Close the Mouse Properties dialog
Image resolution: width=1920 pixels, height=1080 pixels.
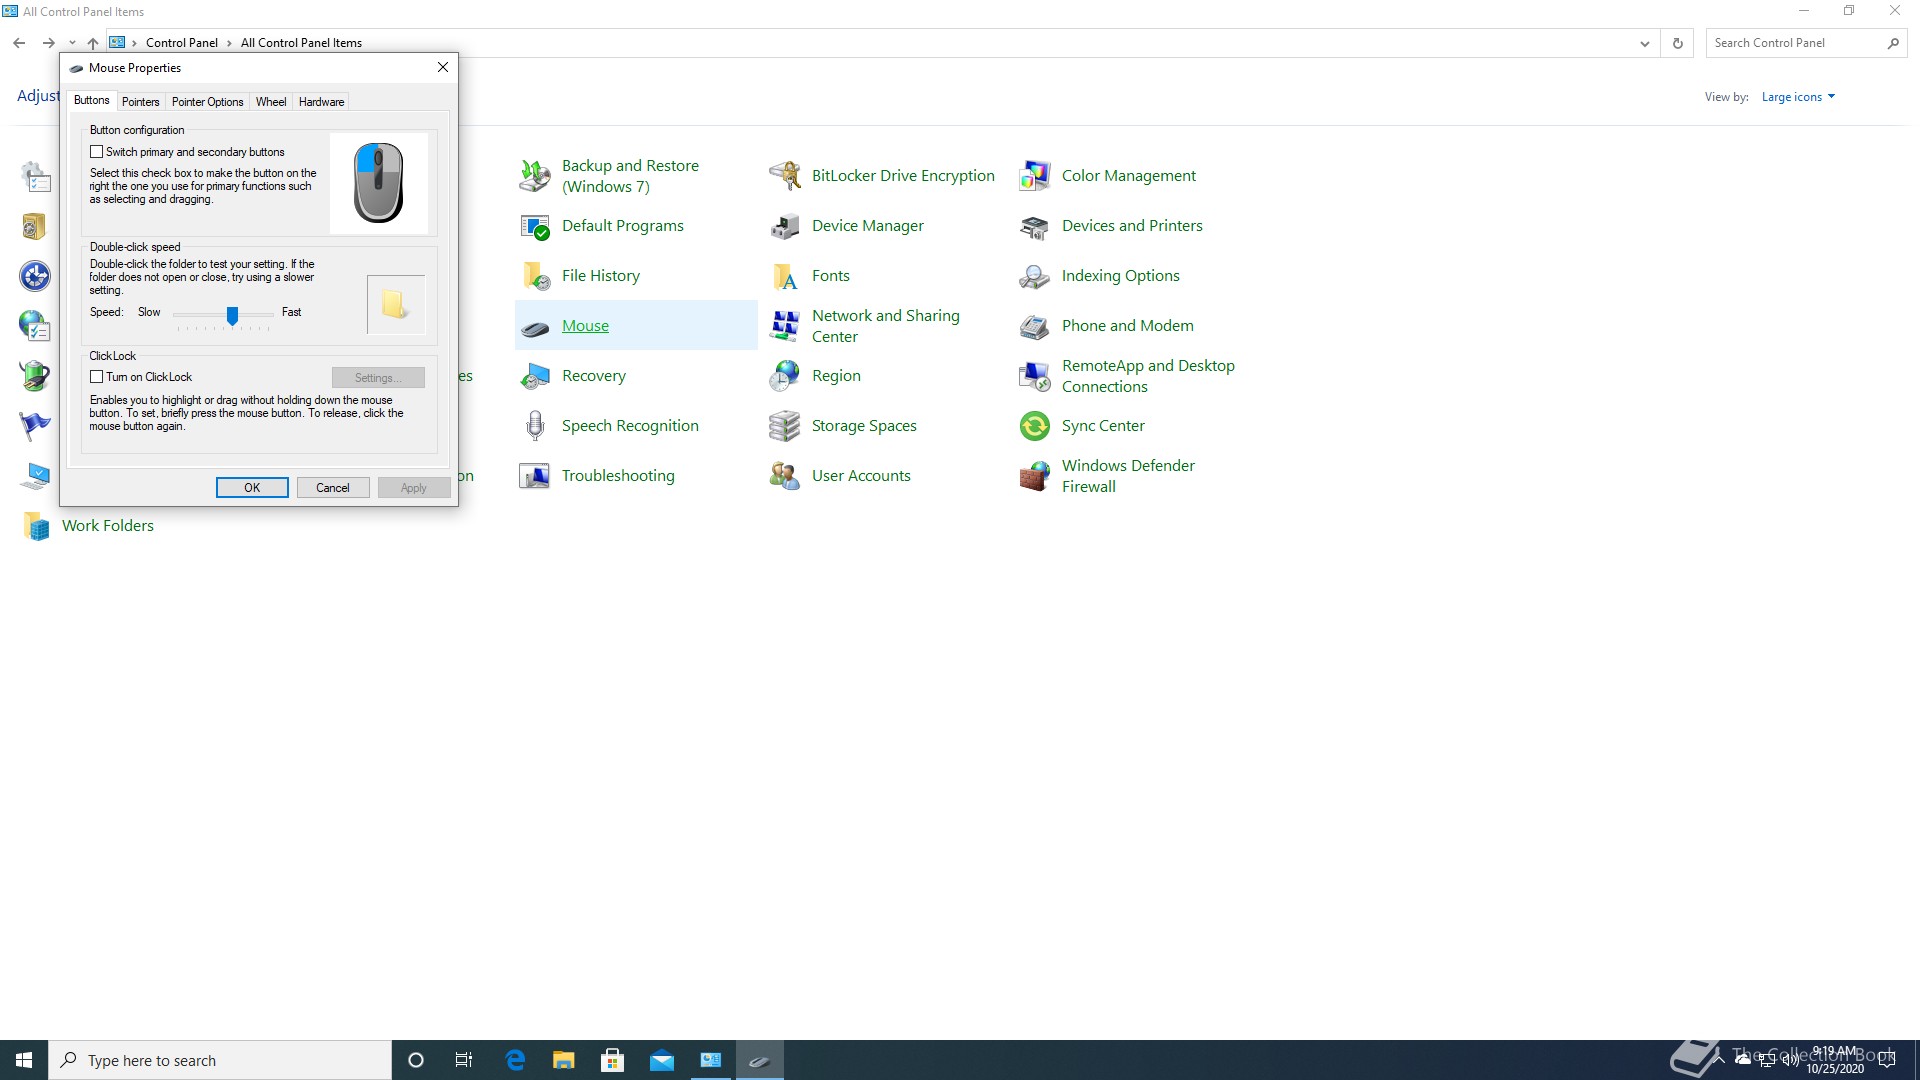tap(443, 67)
